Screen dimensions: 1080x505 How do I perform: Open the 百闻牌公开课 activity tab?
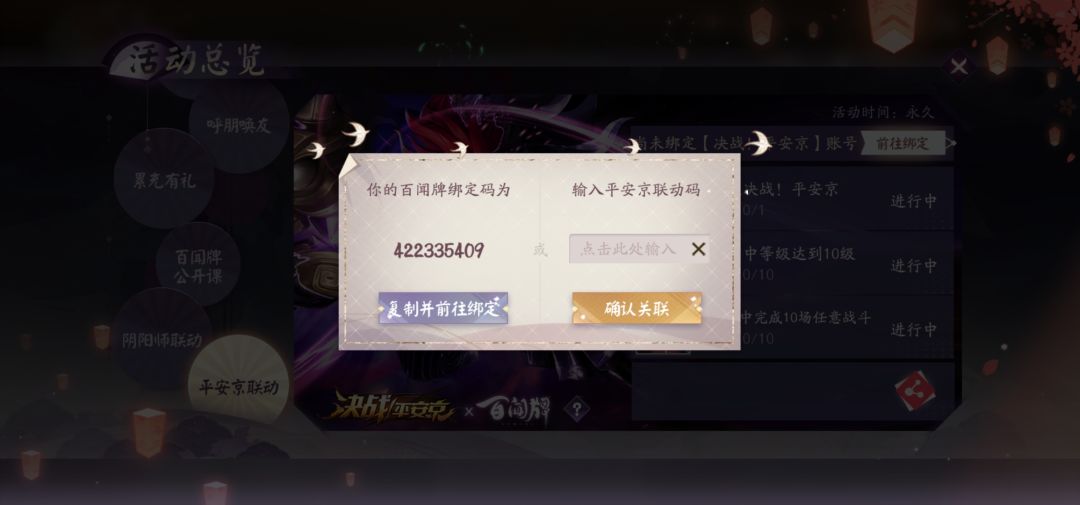pos(198,265)
